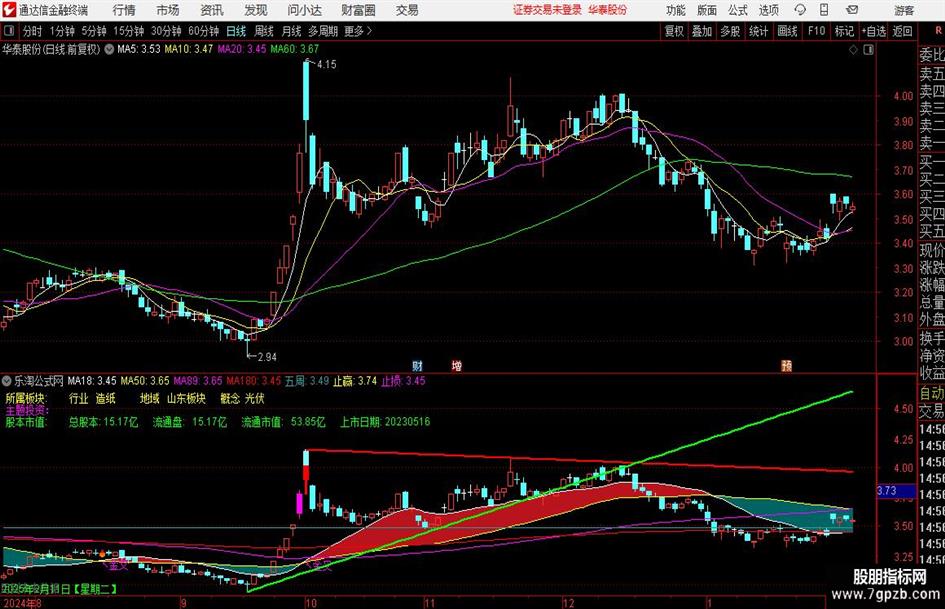Viewport: 945px width, 609px height.
Task: Open the 行情 menu
Action: [x=124, y=10]
